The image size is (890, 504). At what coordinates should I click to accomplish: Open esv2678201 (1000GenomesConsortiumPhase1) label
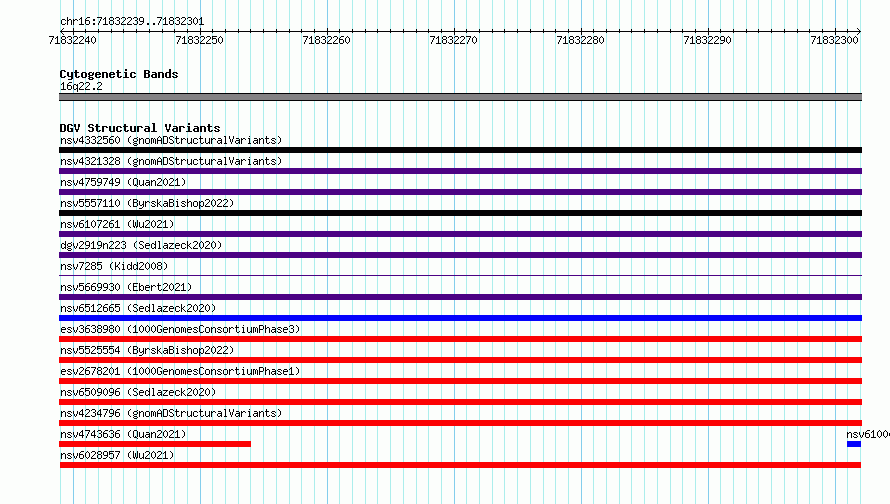click(180, 371)
